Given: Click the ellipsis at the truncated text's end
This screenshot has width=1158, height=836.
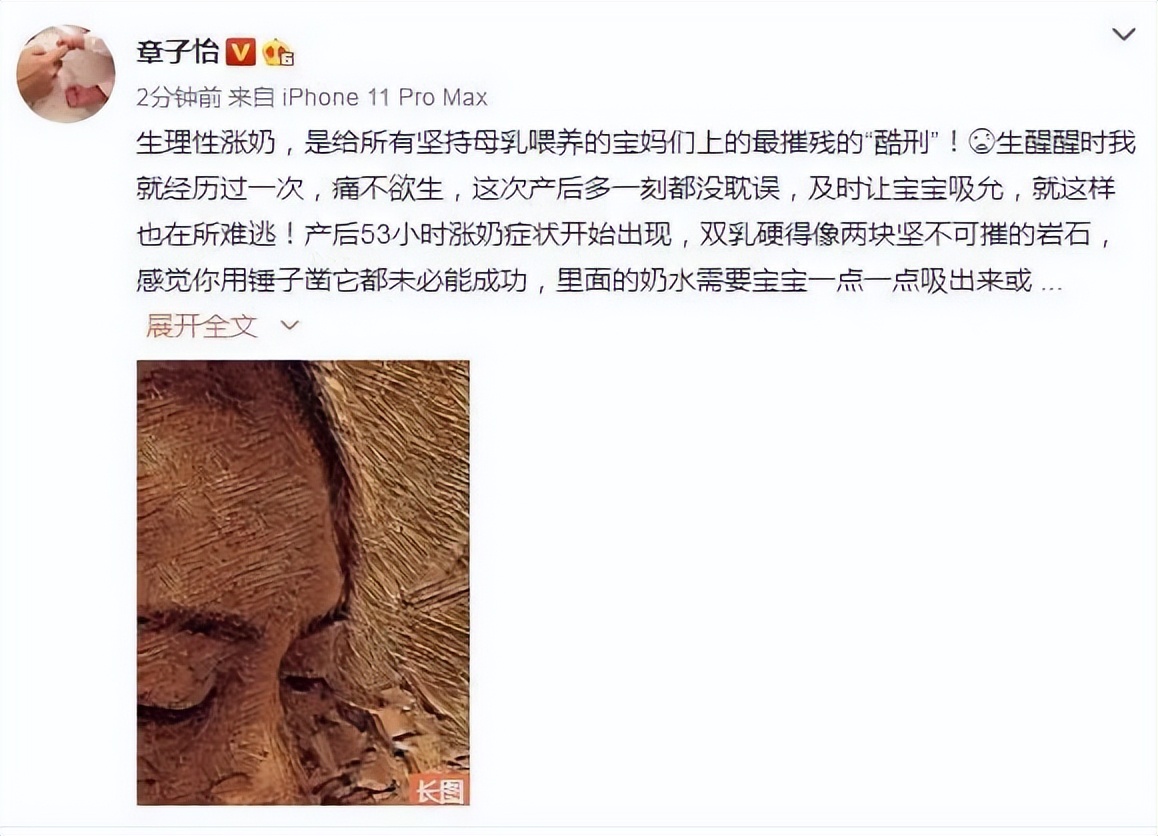Looking at the screenshot, I should (x=1050, y=282).
